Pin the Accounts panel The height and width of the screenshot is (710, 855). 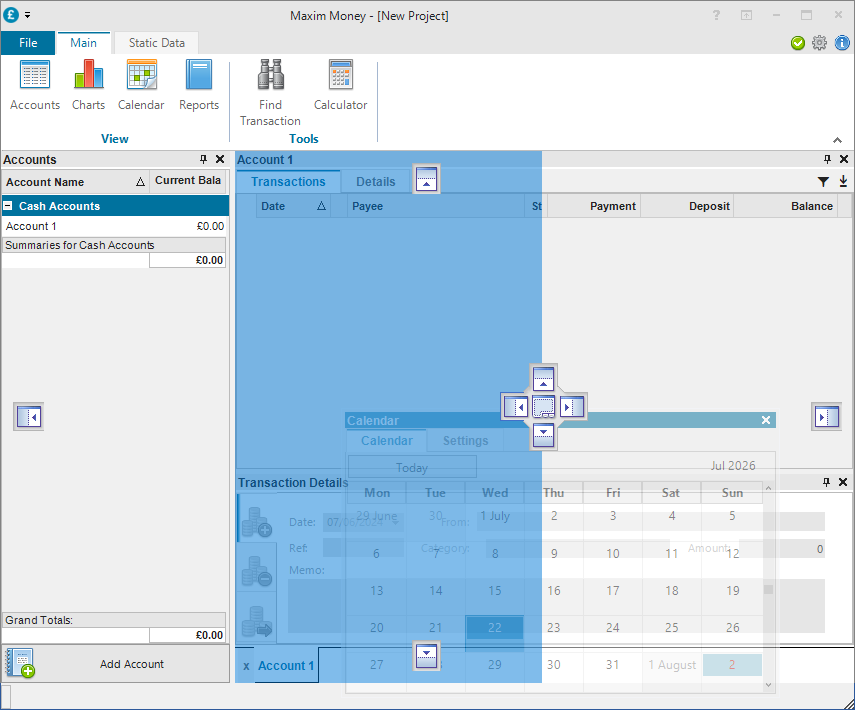(203, 159)
